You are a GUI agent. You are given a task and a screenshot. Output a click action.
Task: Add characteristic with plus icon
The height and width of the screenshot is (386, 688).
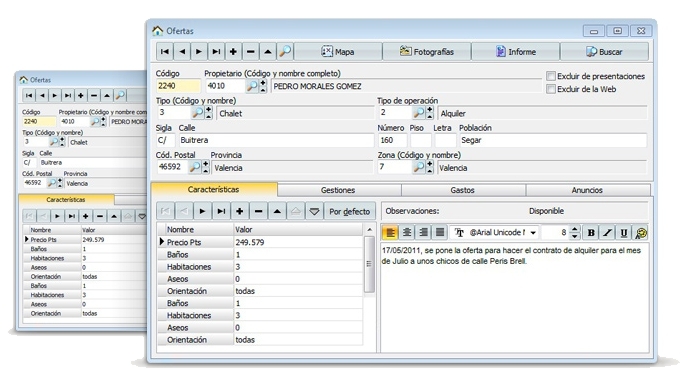240,211
